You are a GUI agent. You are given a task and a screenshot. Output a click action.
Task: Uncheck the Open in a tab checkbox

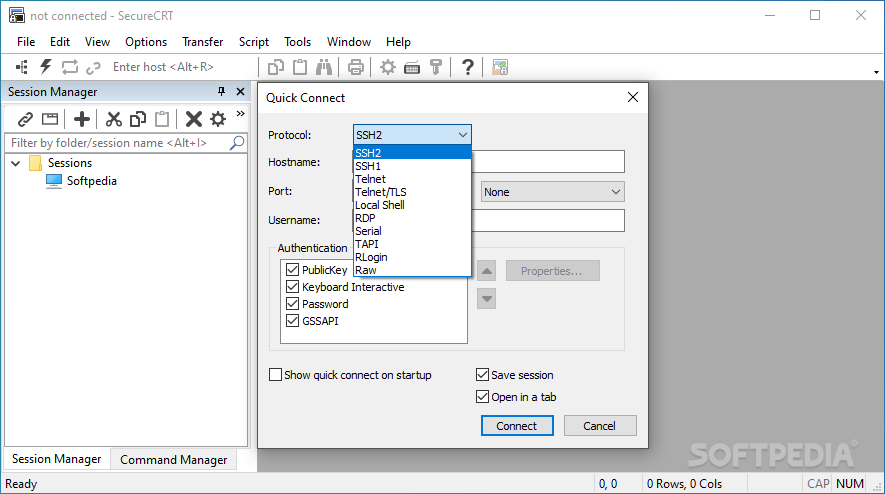482,397
